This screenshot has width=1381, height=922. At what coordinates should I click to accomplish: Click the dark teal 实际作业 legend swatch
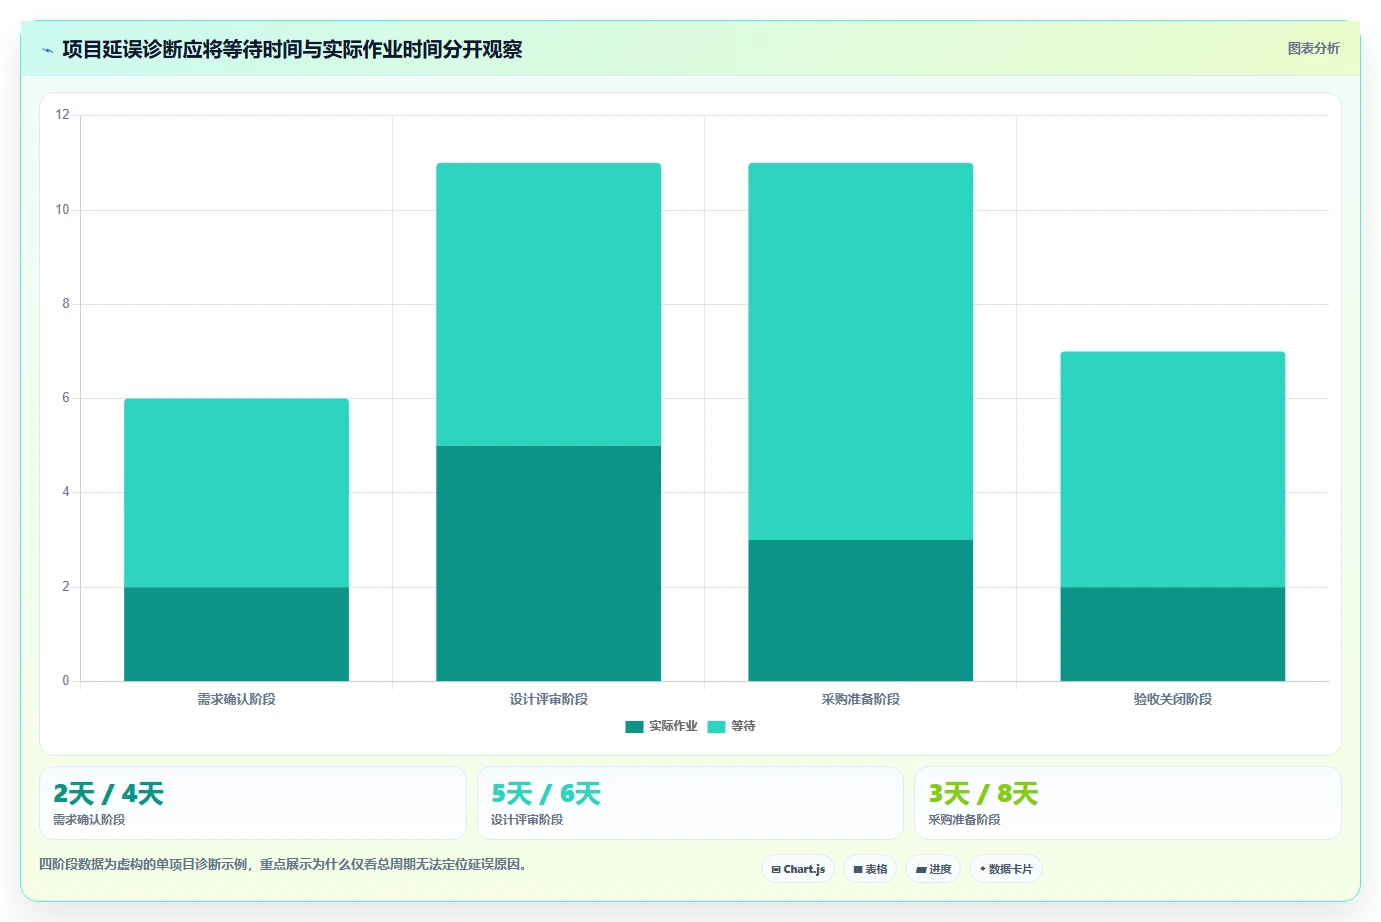(x=634, y=727)
